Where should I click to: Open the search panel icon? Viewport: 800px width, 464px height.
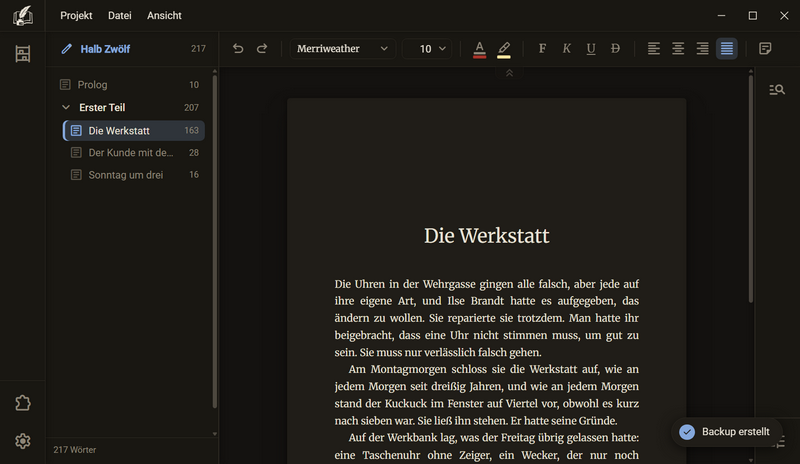[x=777, y=90]
